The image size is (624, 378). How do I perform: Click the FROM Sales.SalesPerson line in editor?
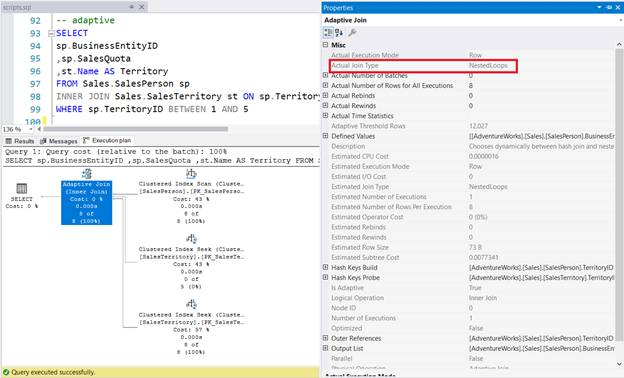click(x=123, y=84)
